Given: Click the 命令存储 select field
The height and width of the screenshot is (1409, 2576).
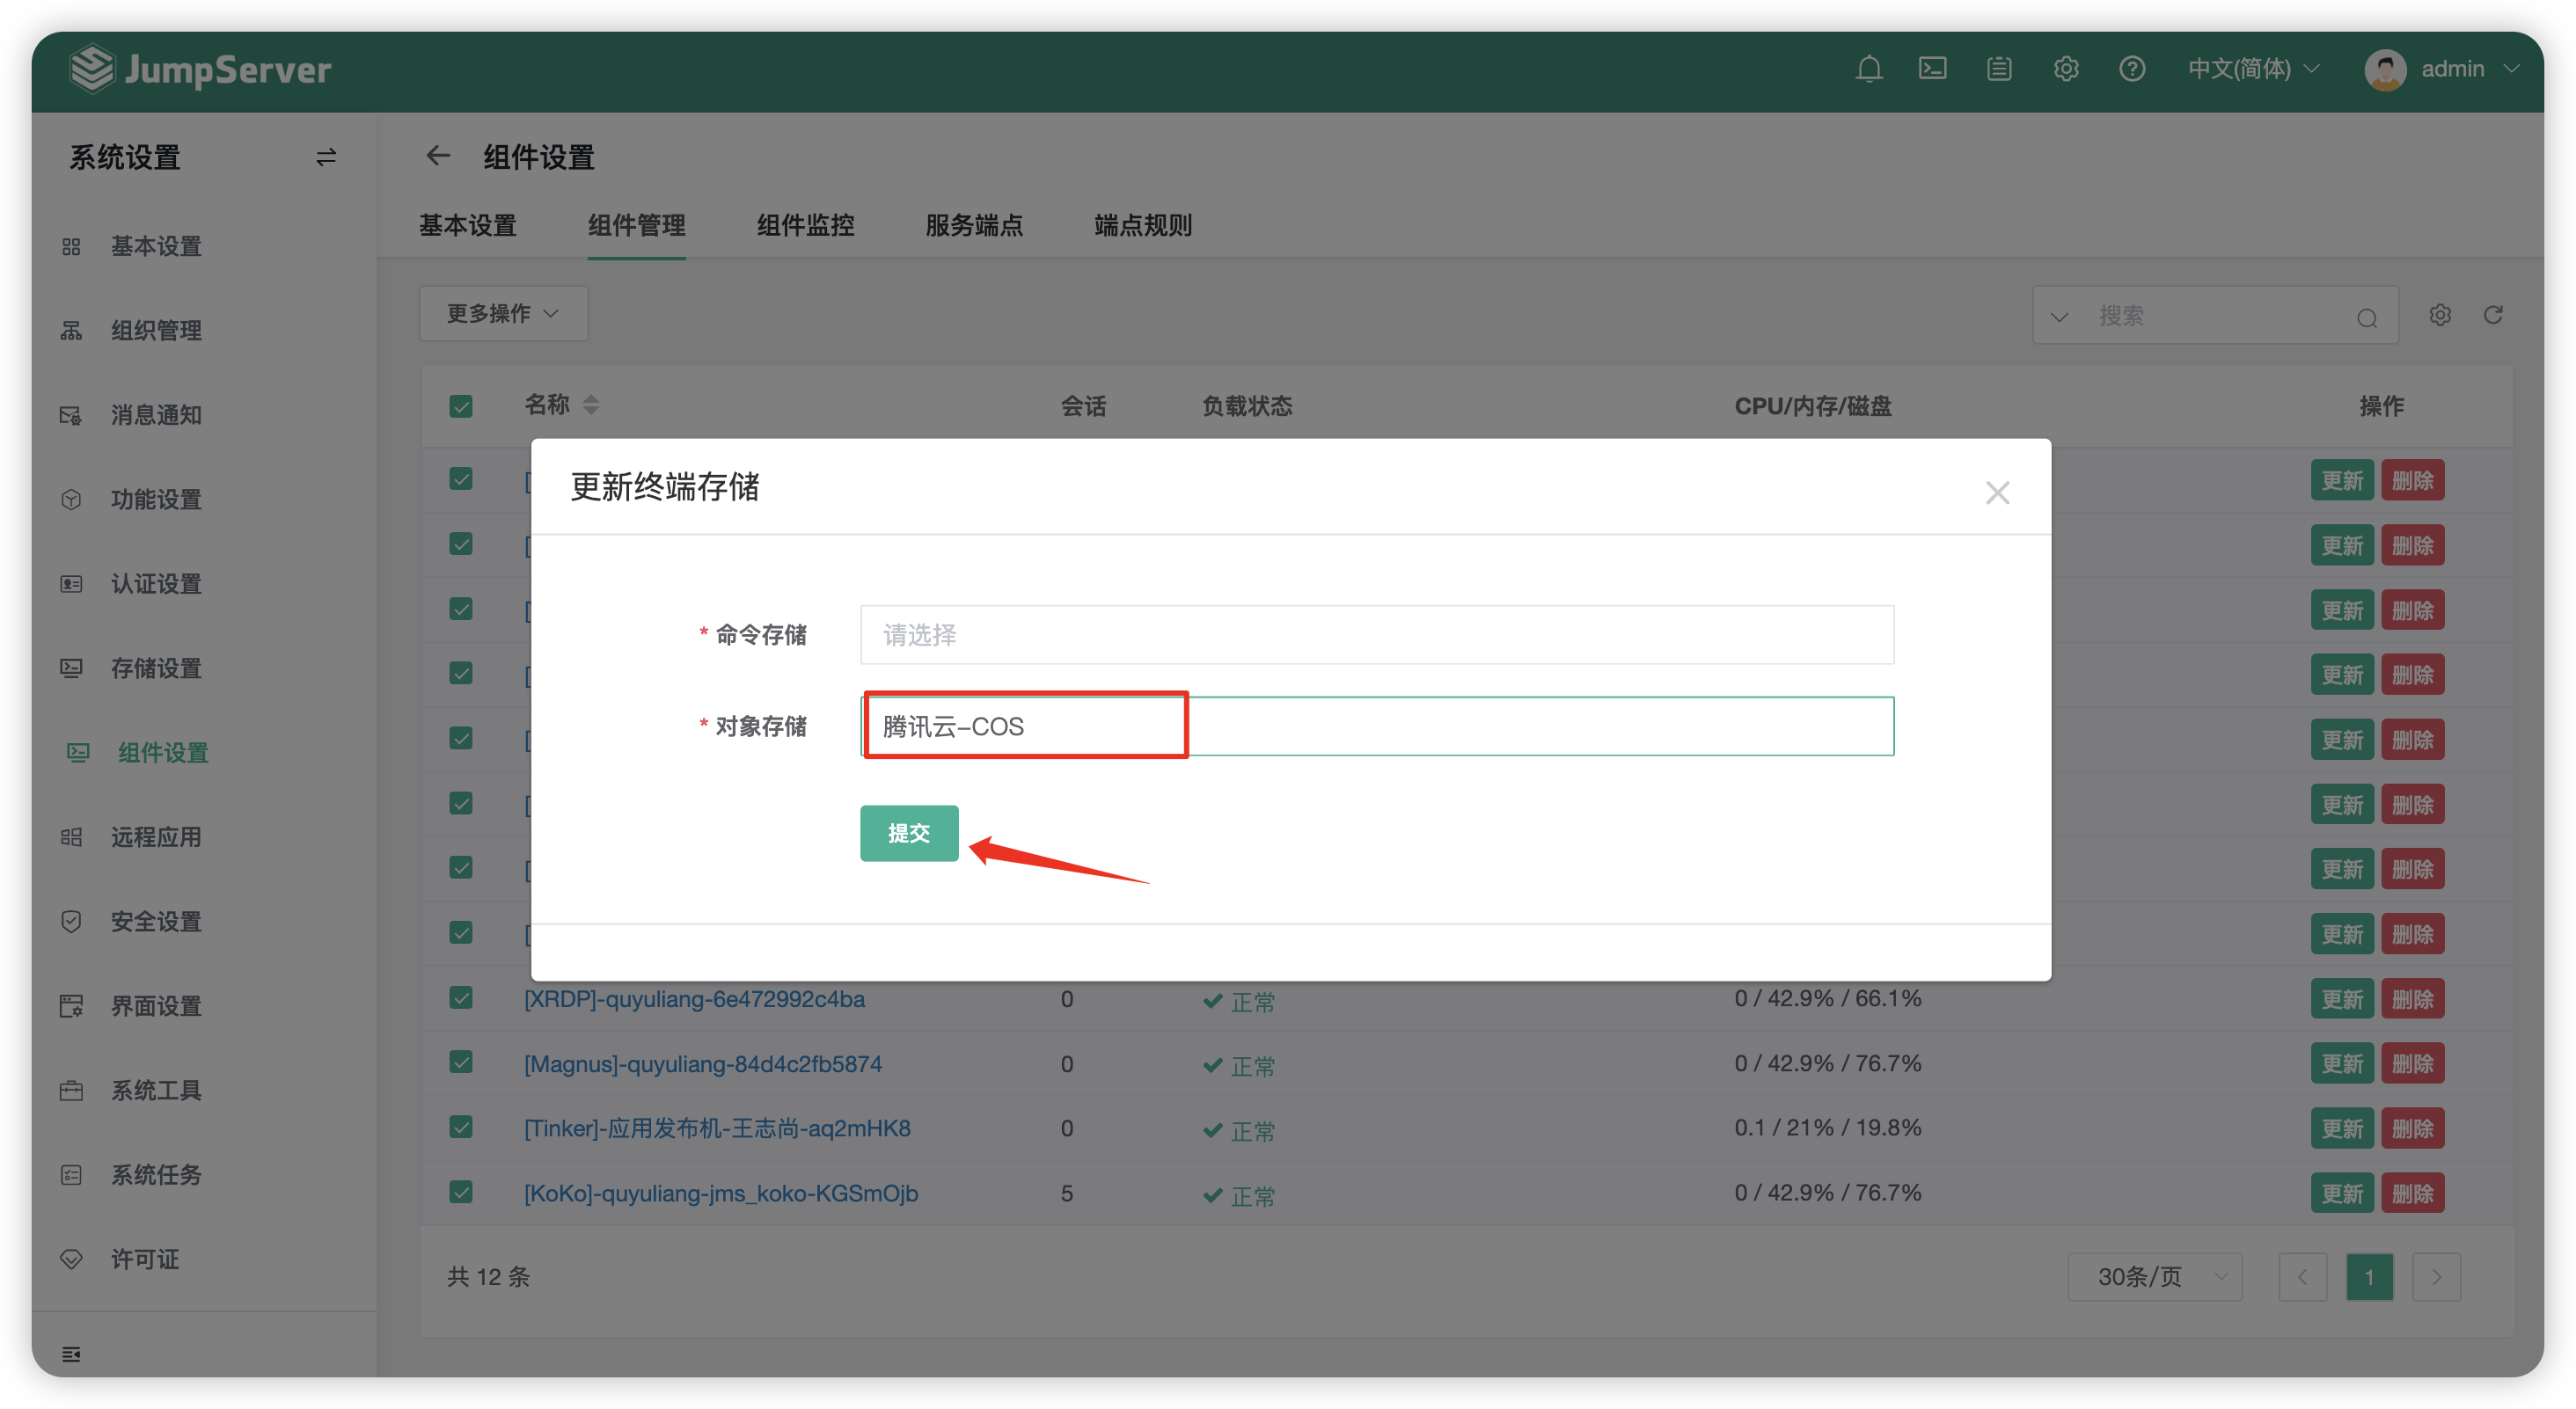Looking at the screenshot, I should [1376, 634].
